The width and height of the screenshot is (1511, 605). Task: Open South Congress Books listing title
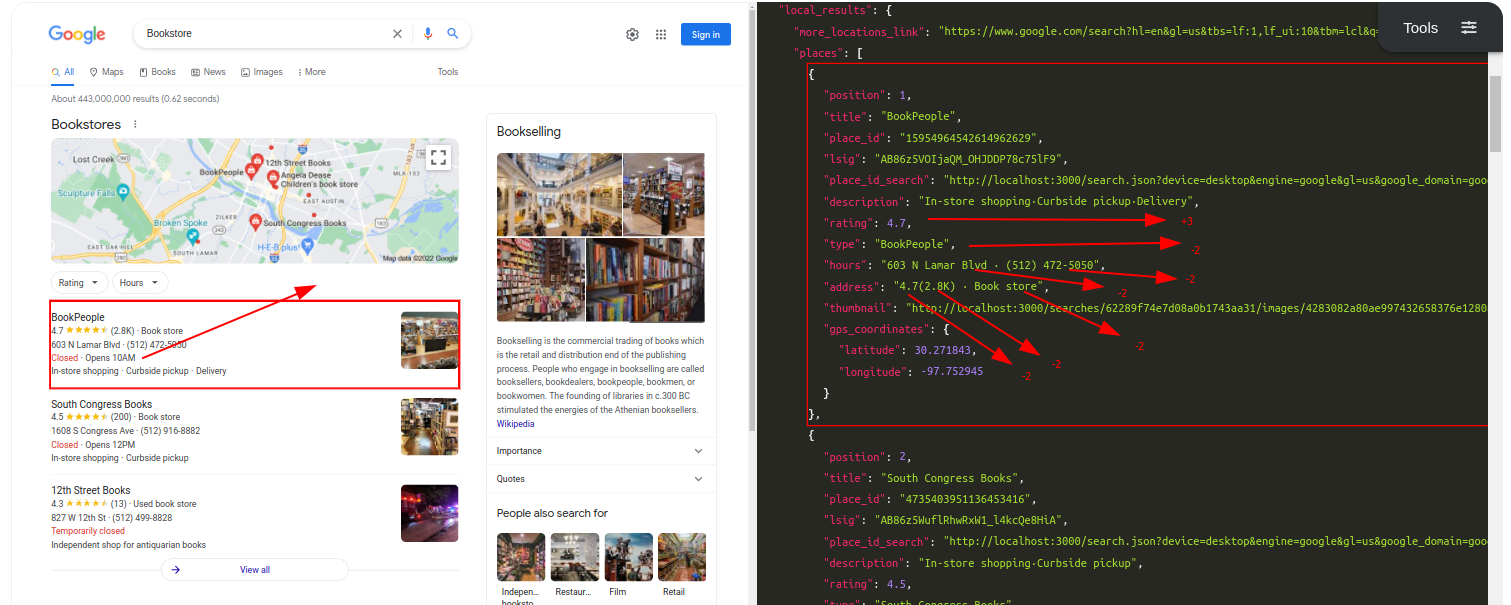tap(102, 404)
